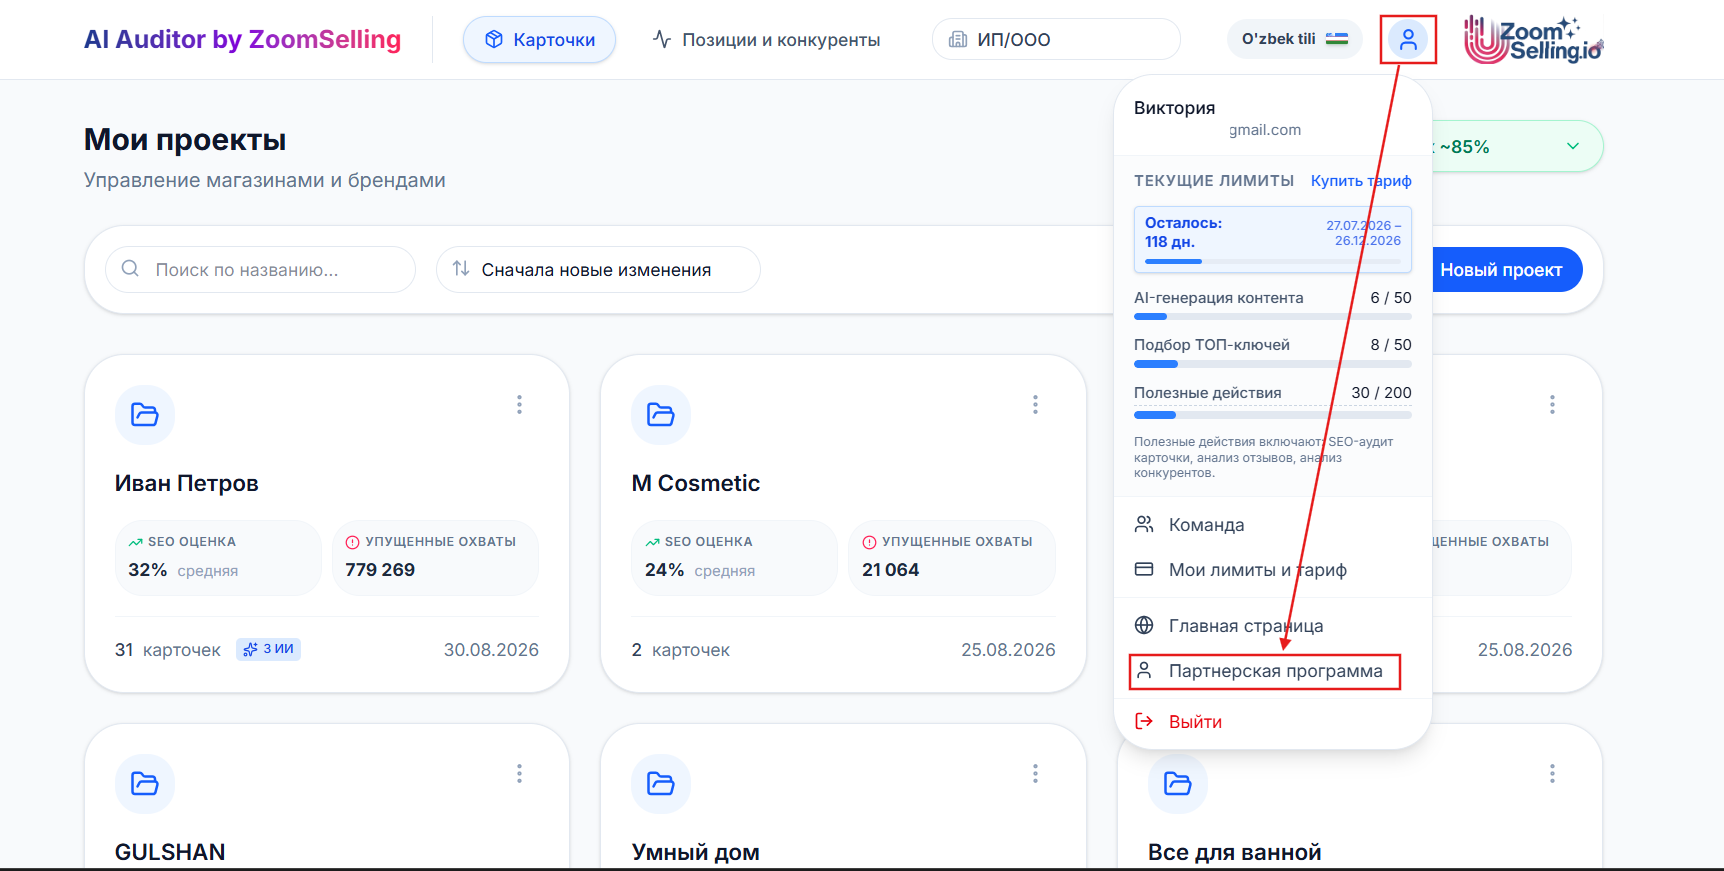The image size is (1724, 871).
Task: Click SEO оценка 32% box on Иван Петров
Action: pos(218,557)
